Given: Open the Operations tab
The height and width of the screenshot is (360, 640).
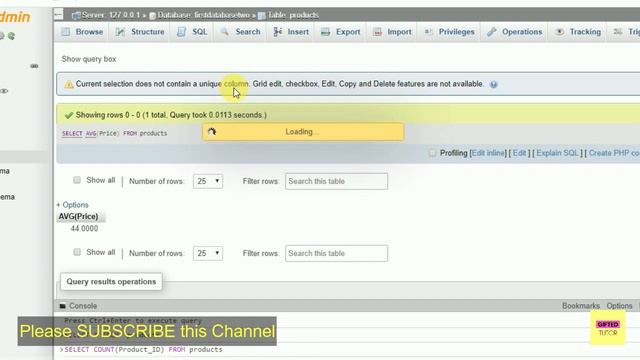Looking at the screenshot, I should point(515,32).
